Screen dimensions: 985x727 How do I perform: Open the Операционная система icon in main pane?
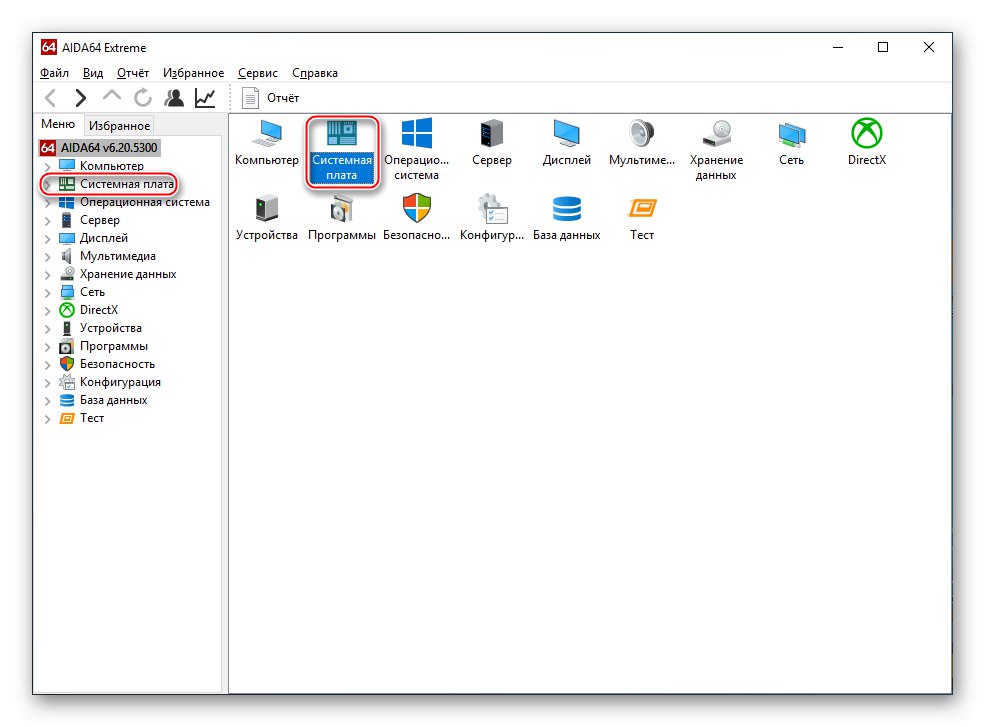[416, 150]
